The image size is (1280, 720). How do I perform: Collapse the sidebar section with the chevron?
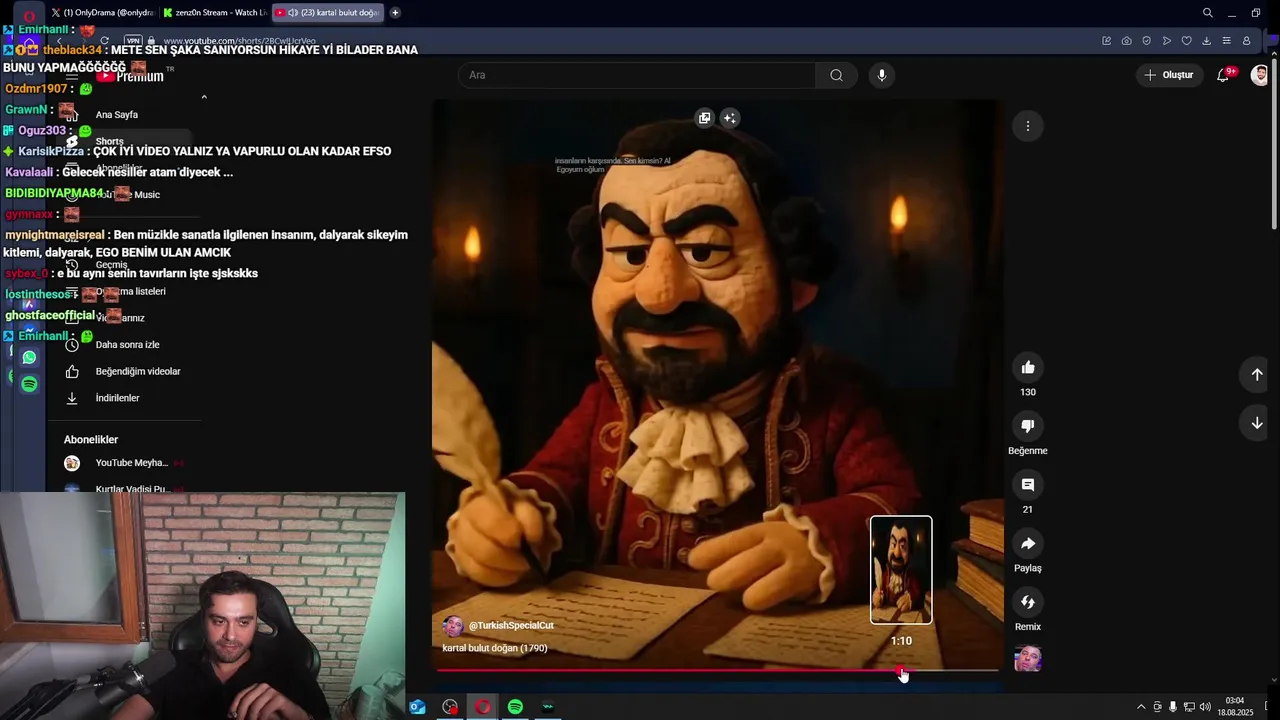click(x=204, y=97)
